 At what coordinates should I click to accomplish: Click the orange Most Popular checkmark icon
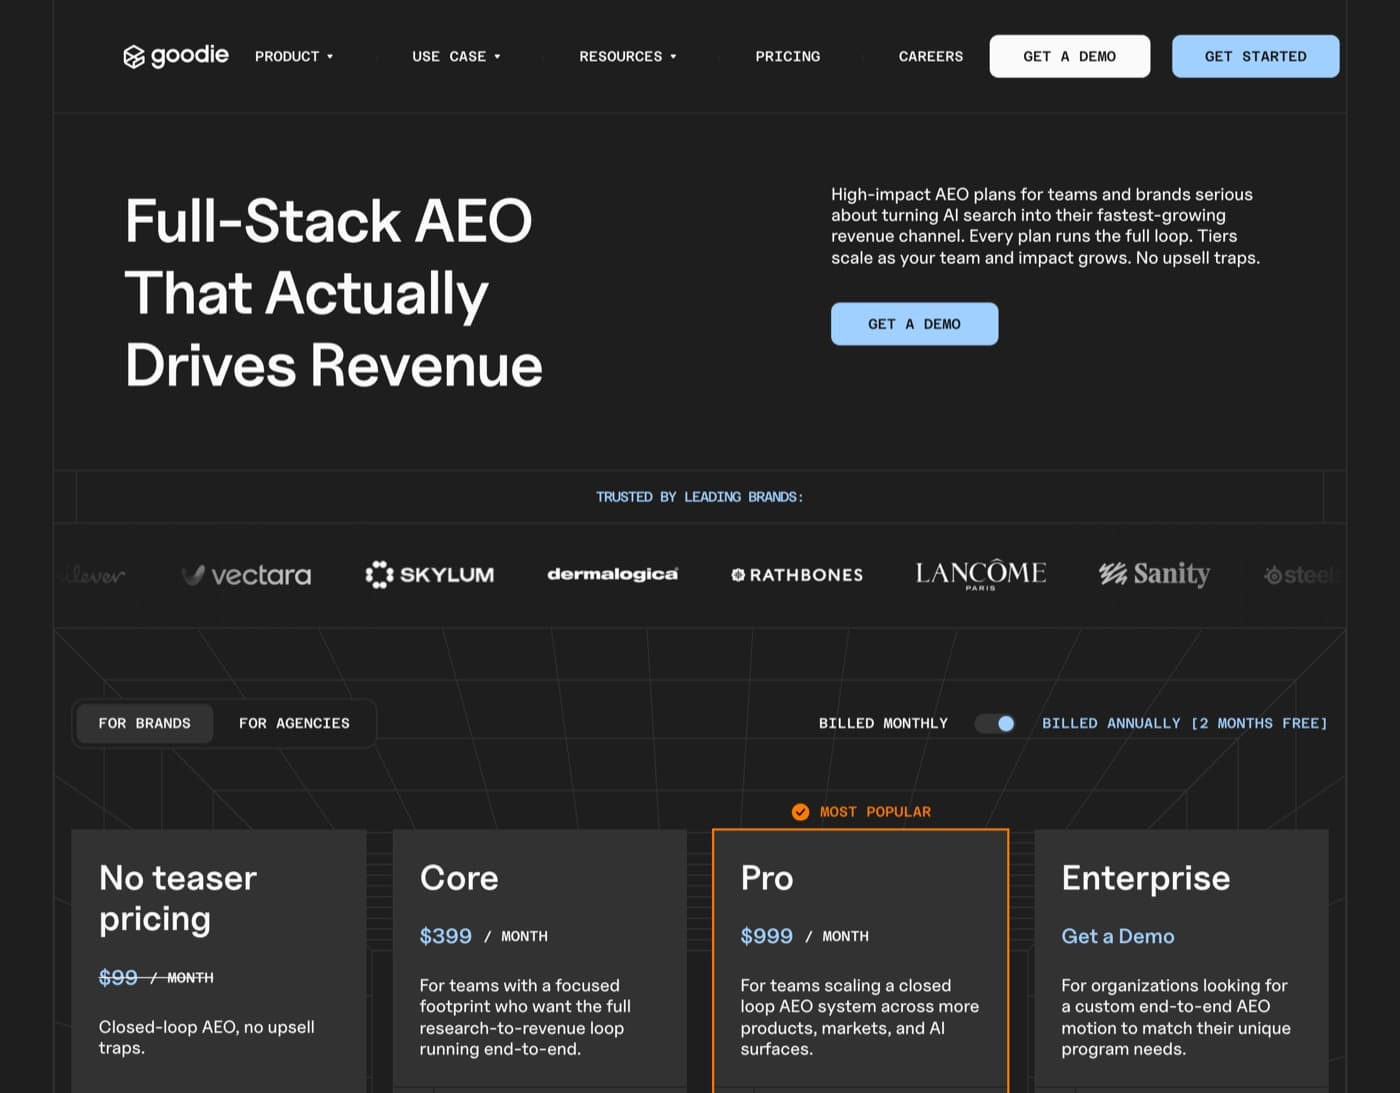click(x=800, y=812)
